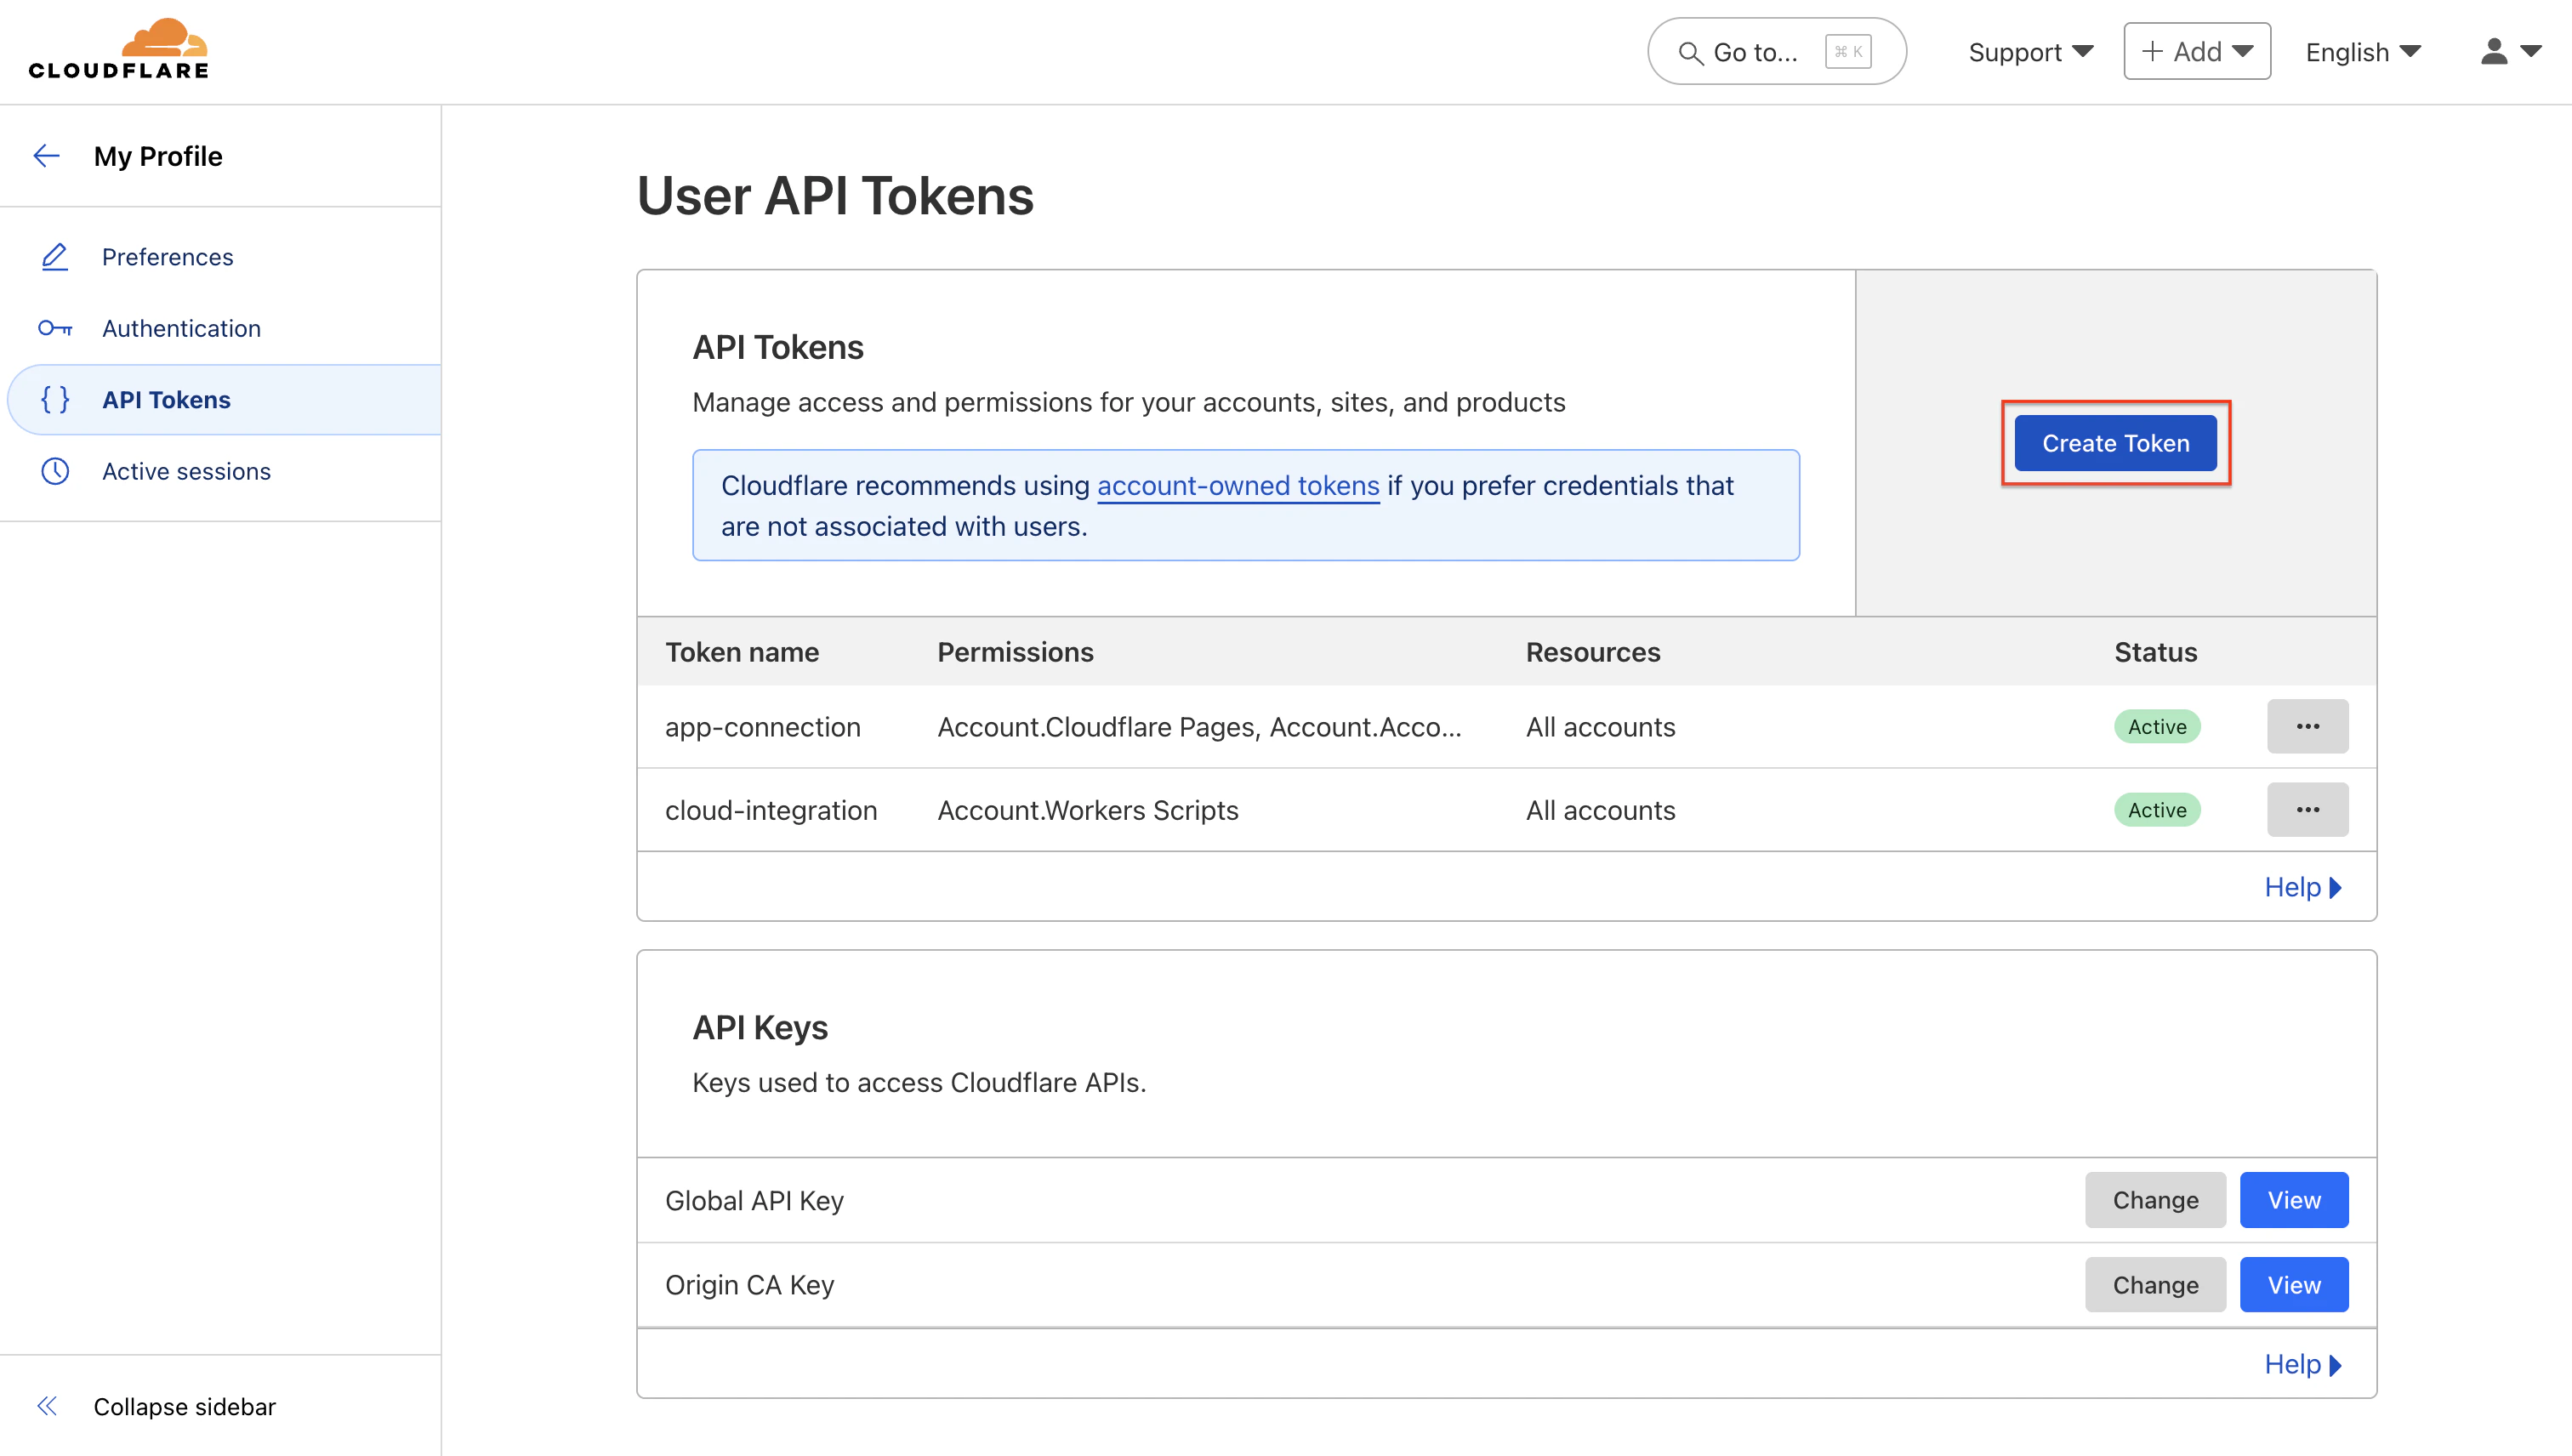Click the Authentication key icon

coord(55,328)
